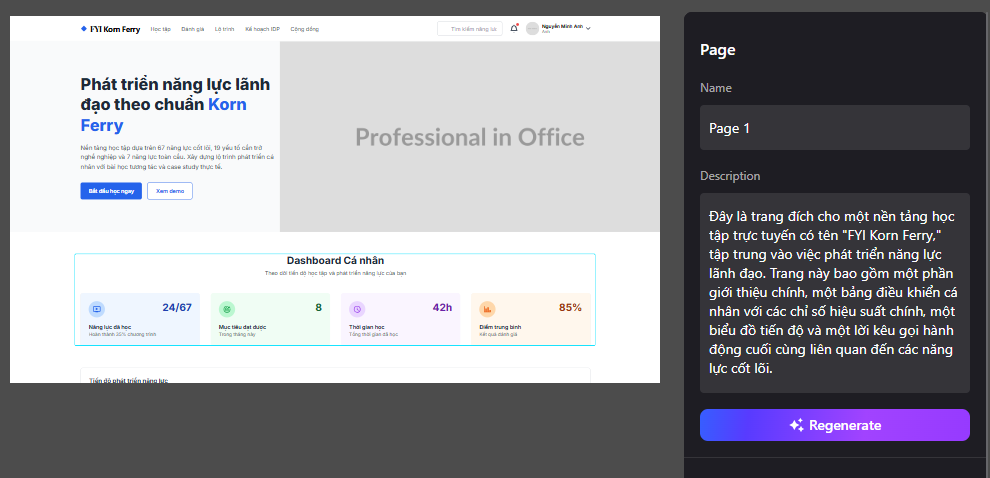
Task: Focus the Tìm kiếm năng lực search field
Action: [x=470, y=28]
